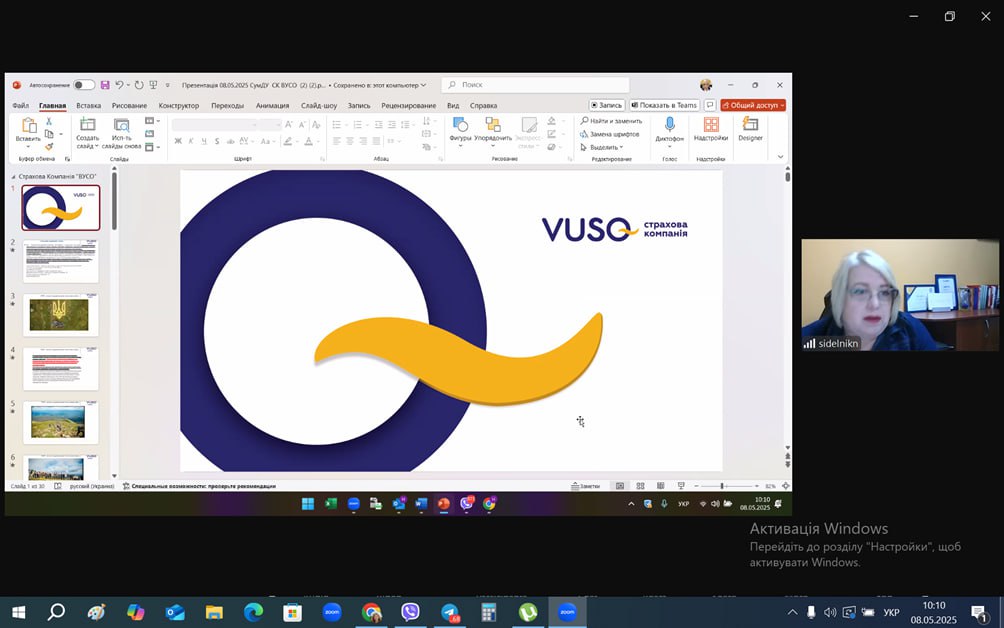
Task: Click the text highlight color pen swatch
Action: (x=288, y=141)
